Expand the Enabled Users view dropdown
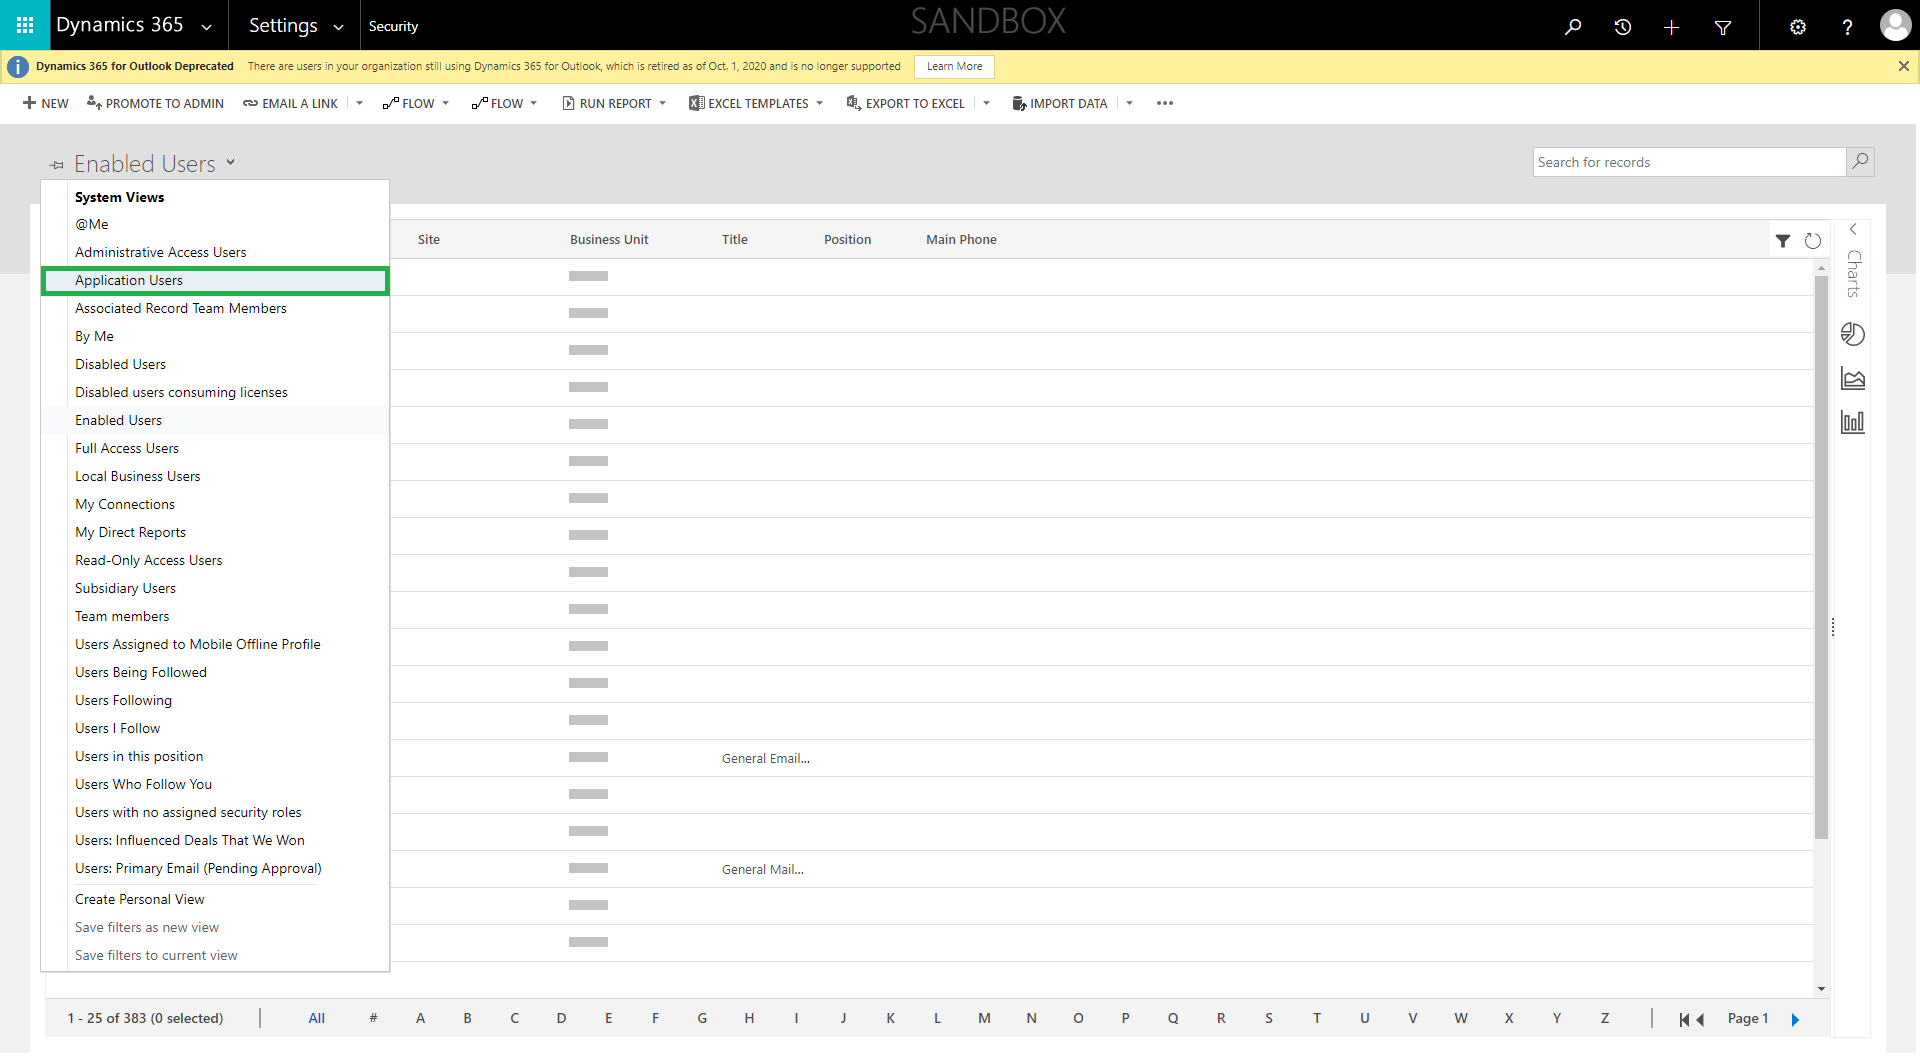1920x1057 pixels. [230, 162]
